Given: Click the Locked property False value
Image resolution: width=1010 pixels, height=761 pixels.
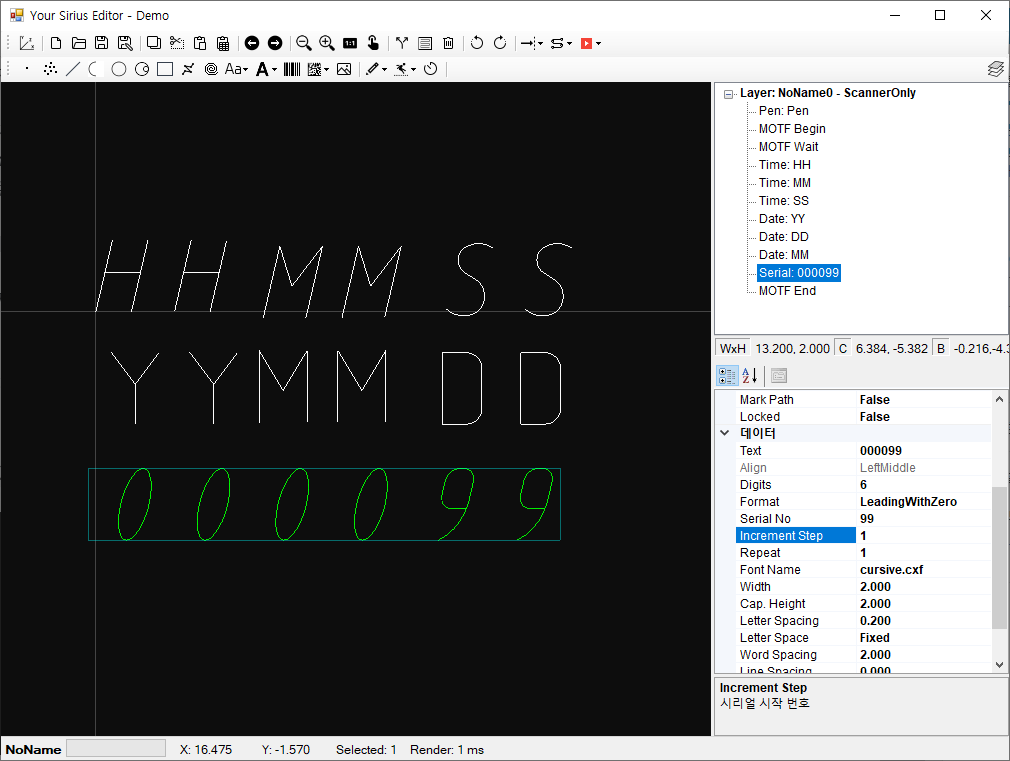Looking at the screenshot, I should 875,417.
